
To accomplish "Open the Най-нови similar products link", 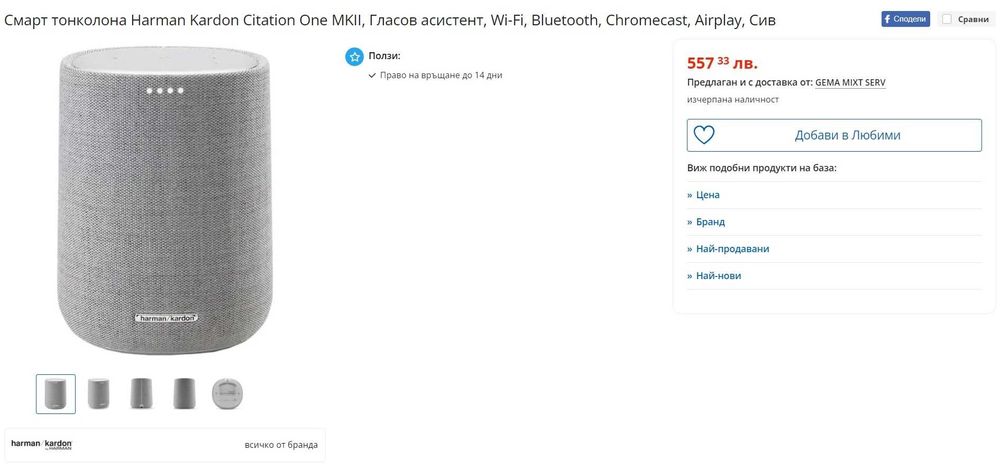I will 718,276.
